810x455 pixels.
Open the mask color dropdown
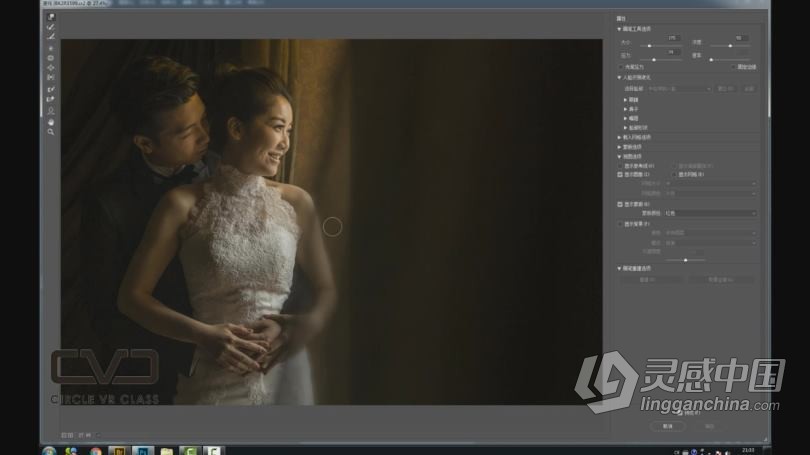(710, 213)
